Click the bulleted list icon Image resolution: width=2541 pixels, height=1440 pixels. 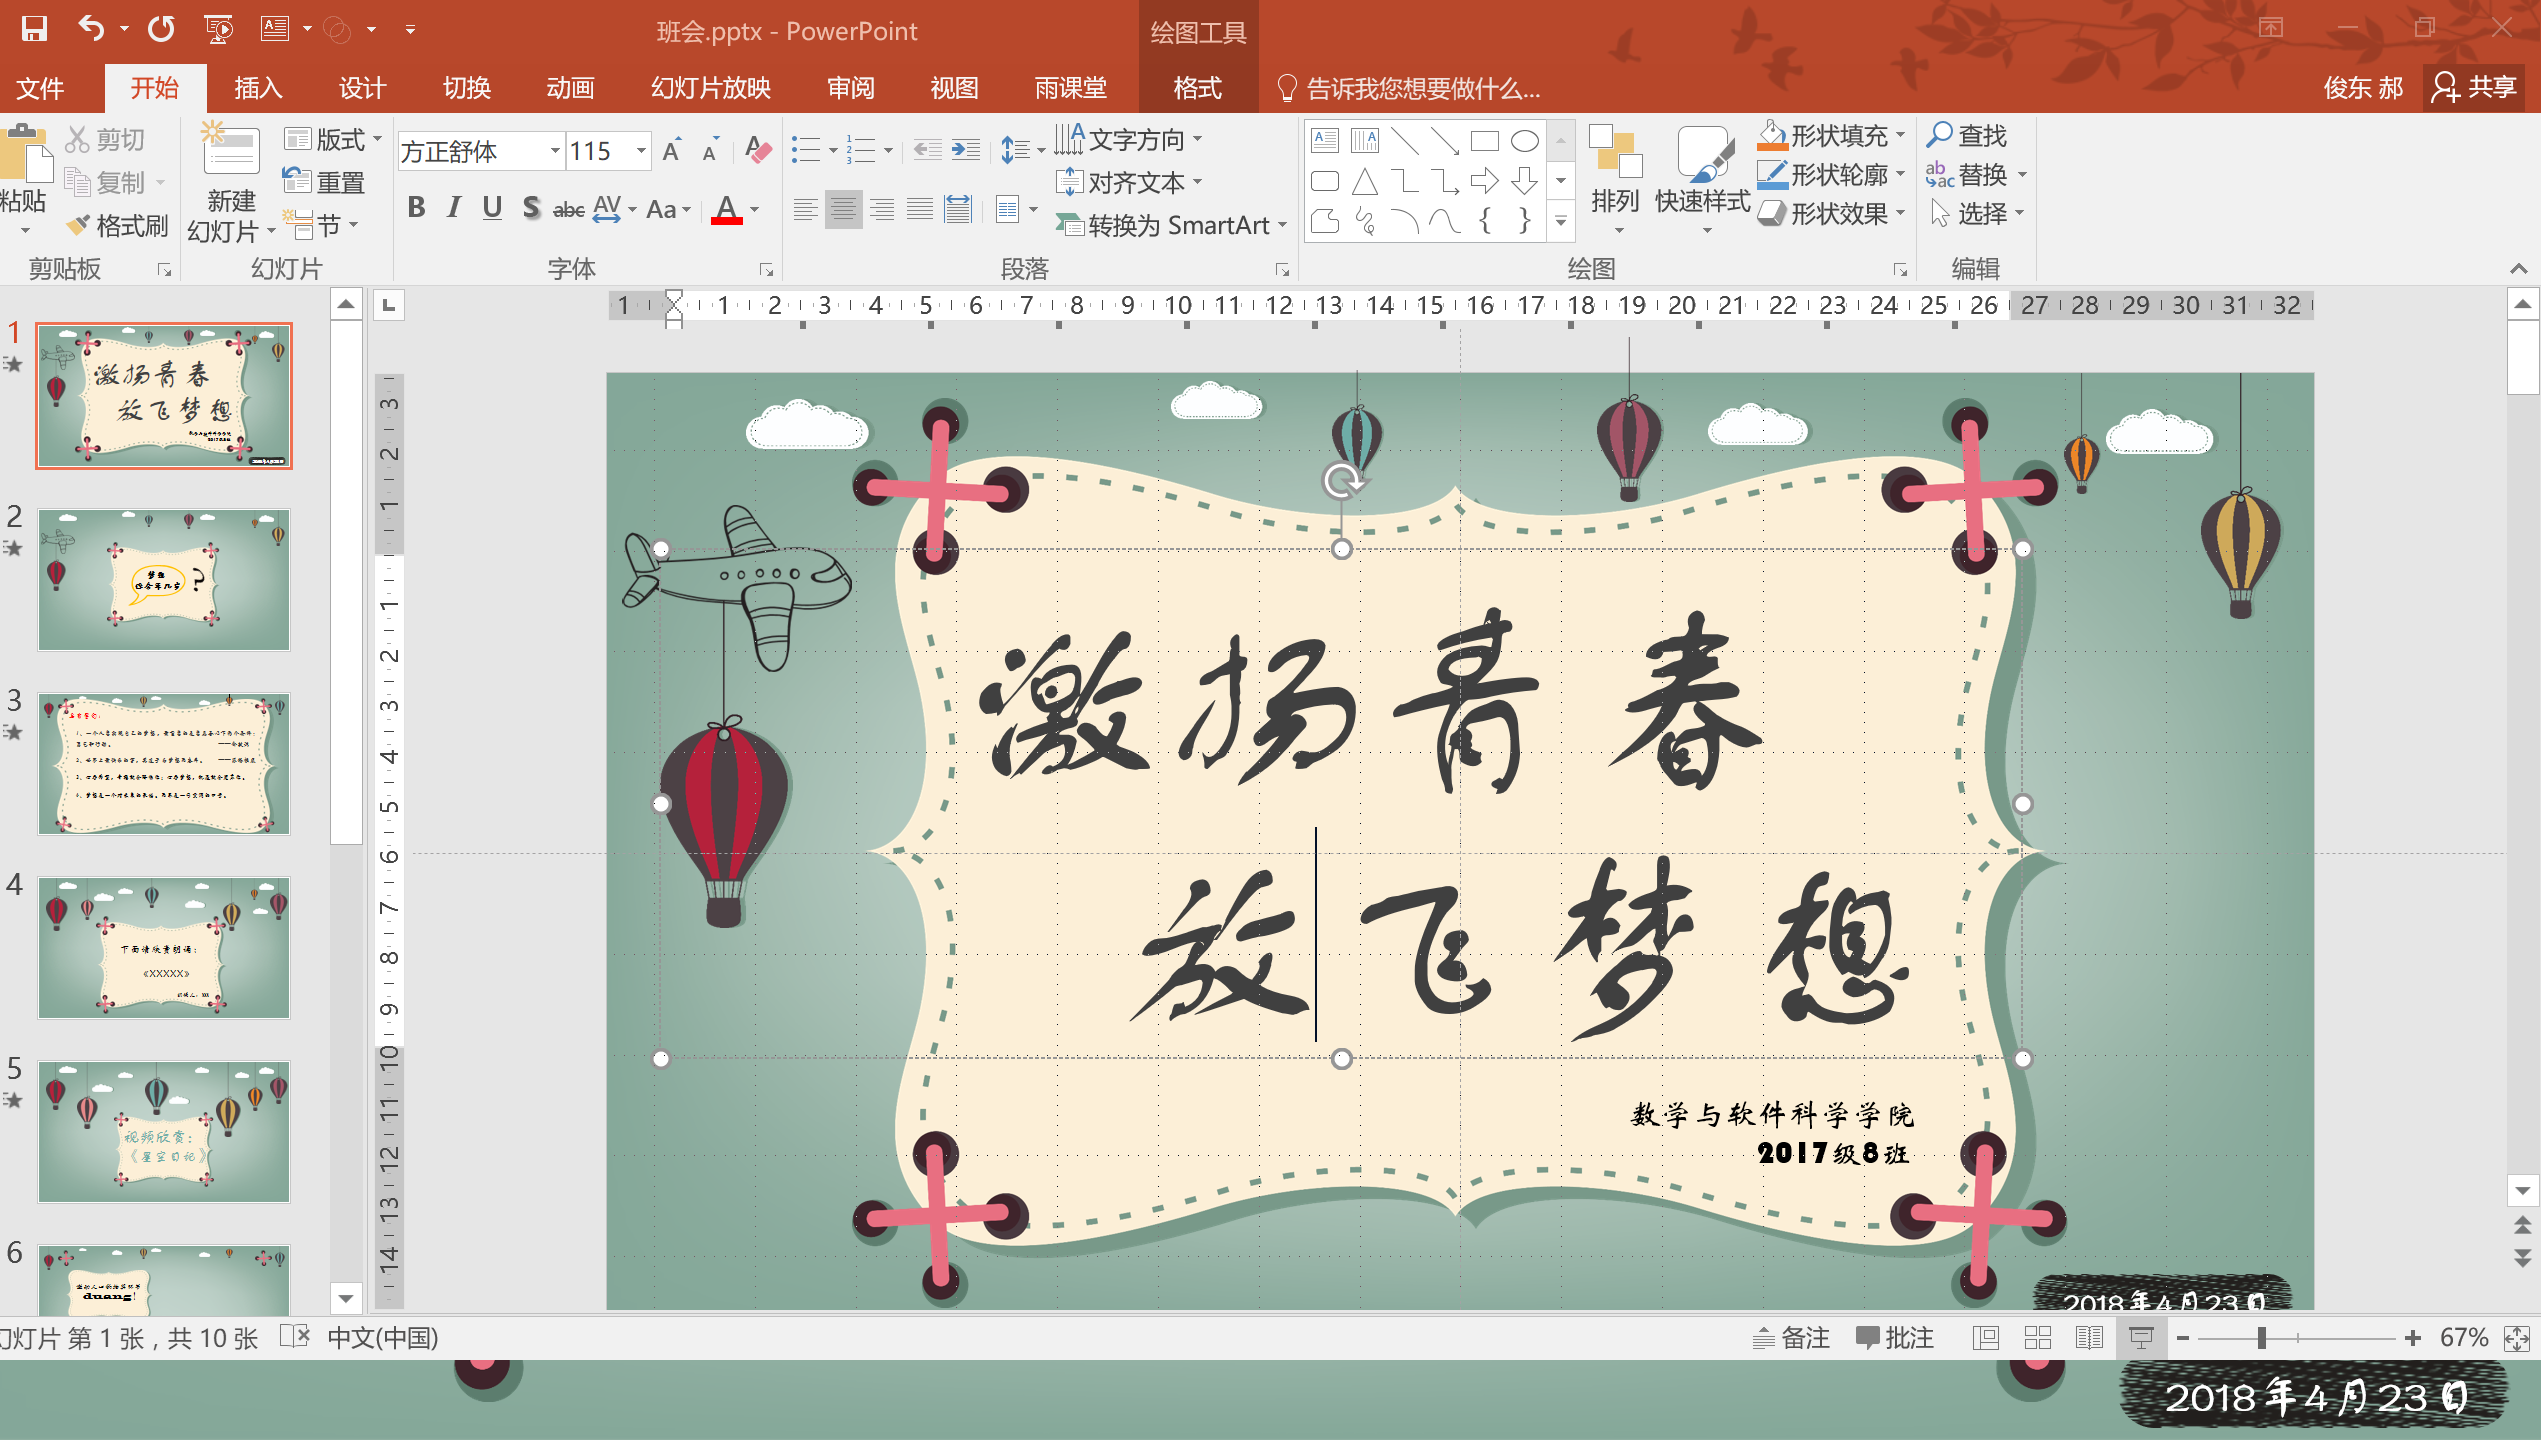805,151
